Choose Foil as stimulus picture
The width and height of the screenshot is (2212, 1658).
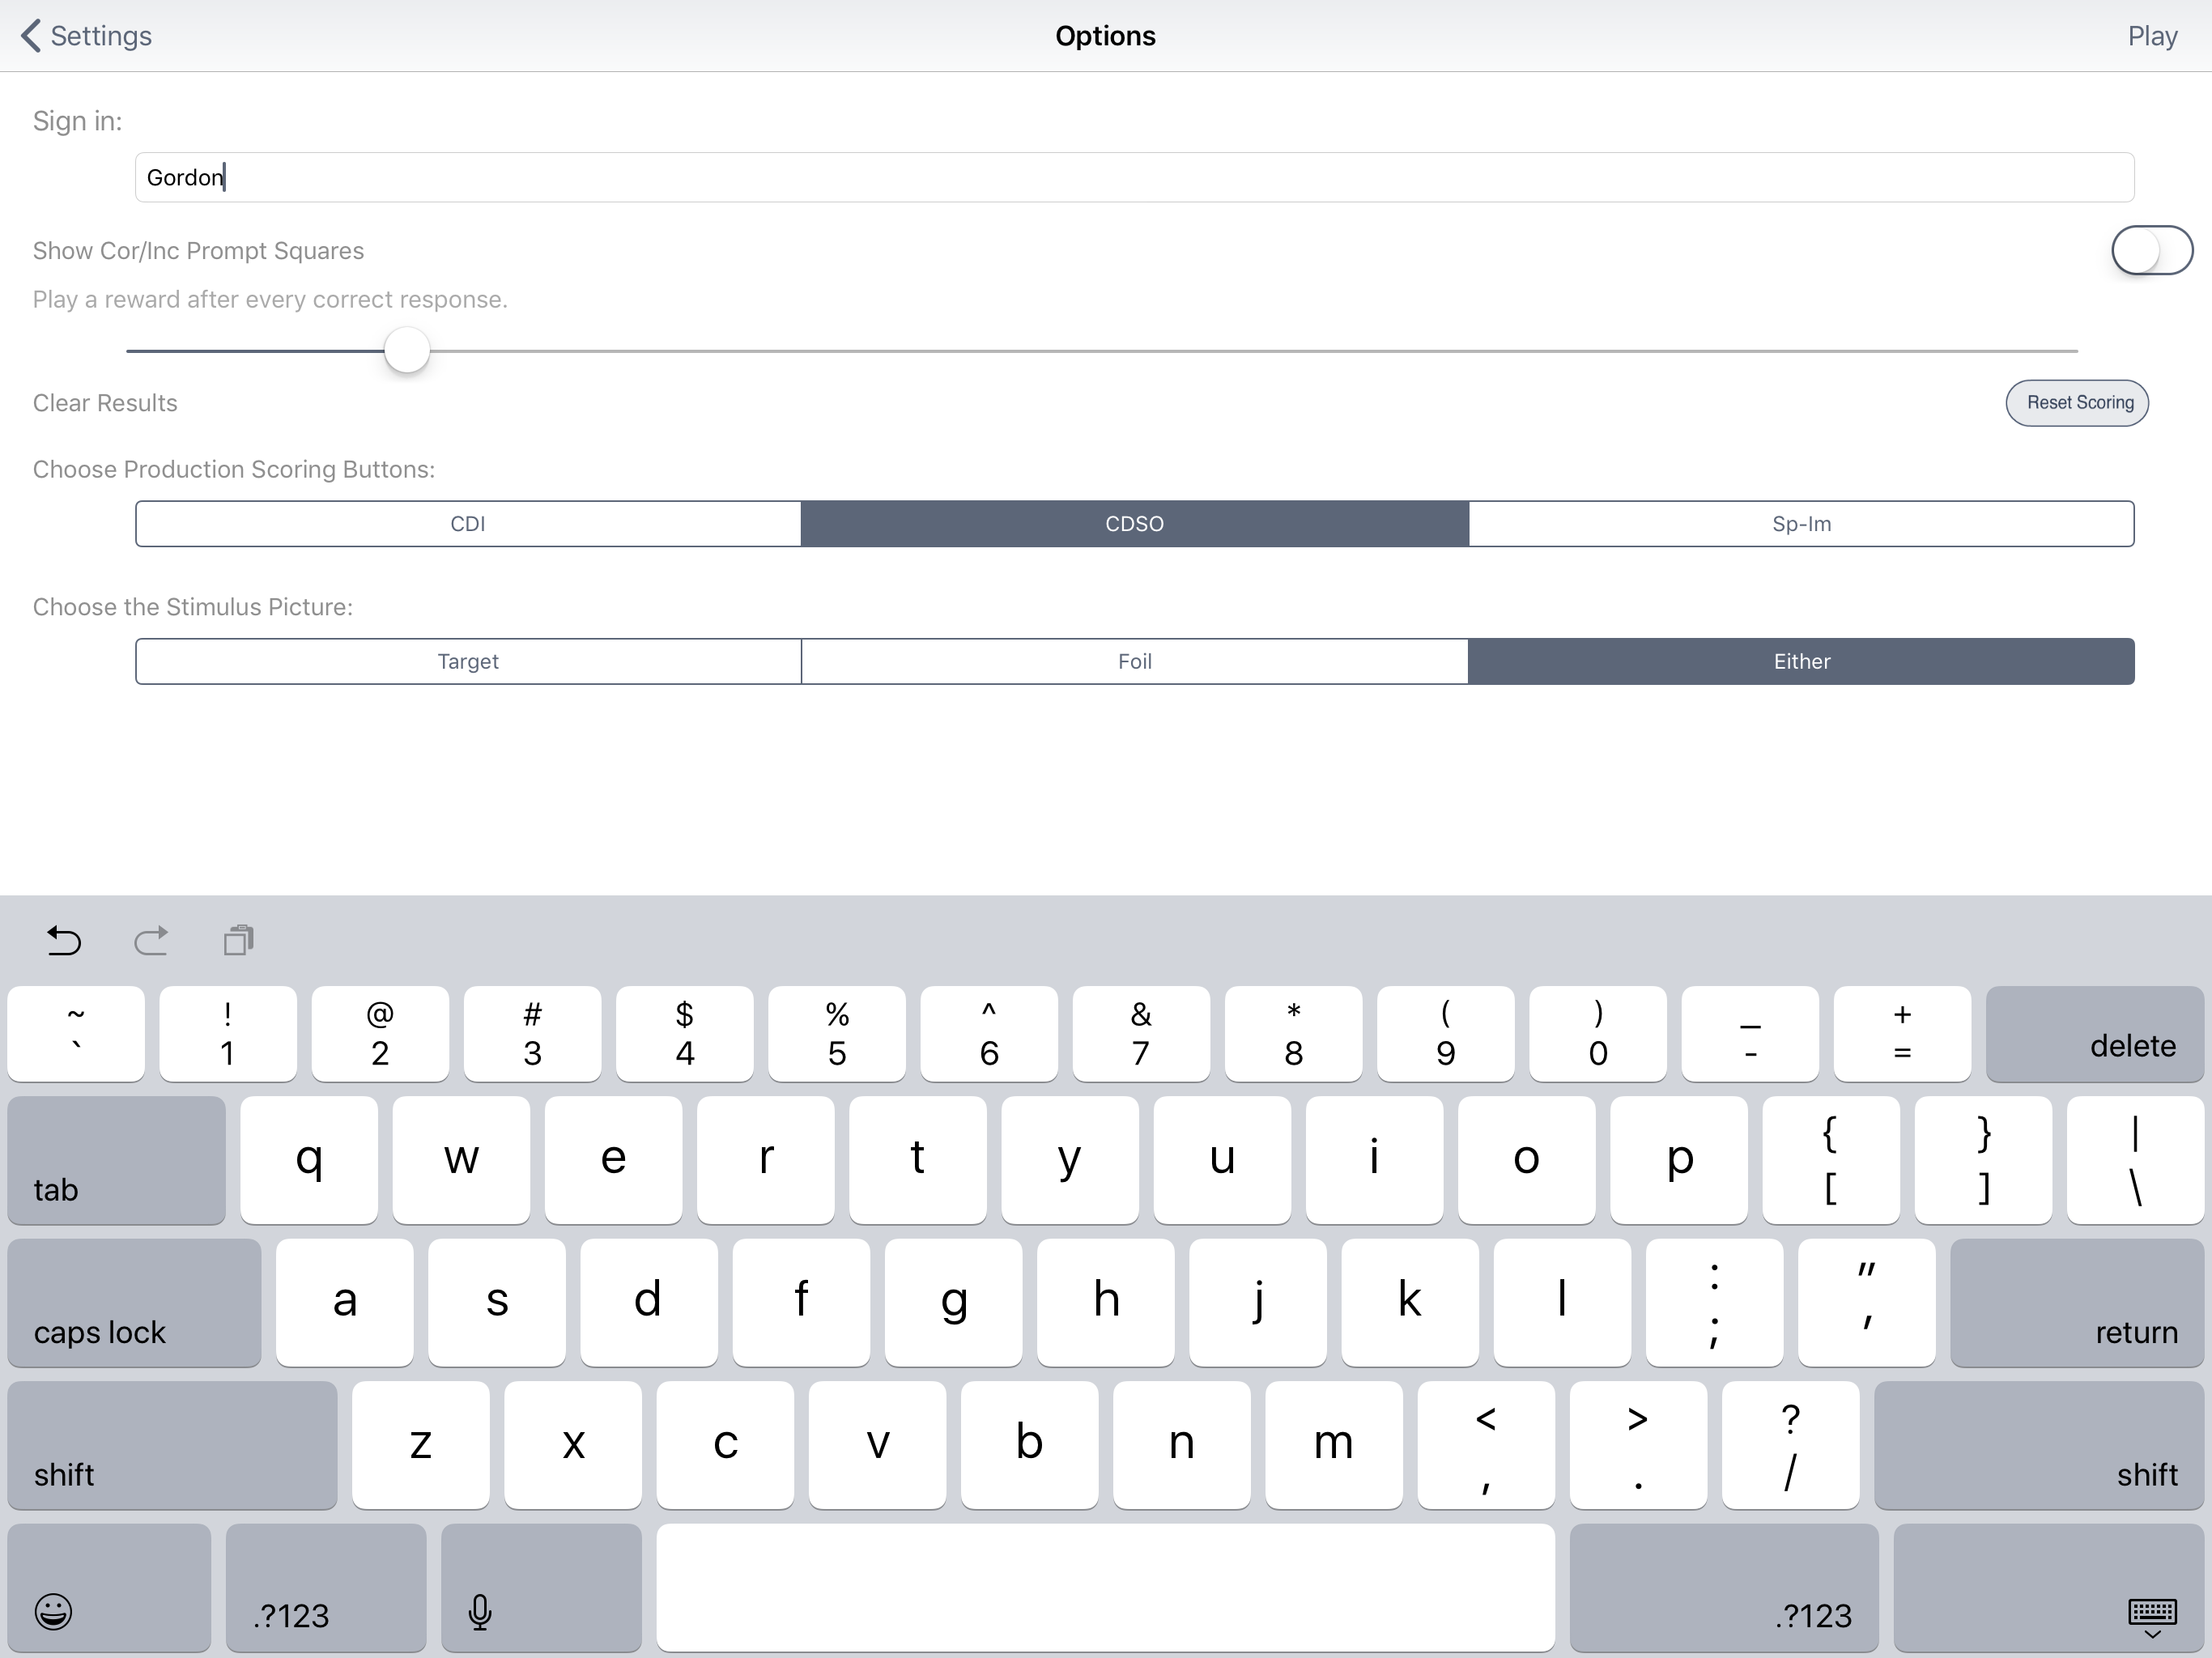pyautogui.click(x=1134, y=661)
